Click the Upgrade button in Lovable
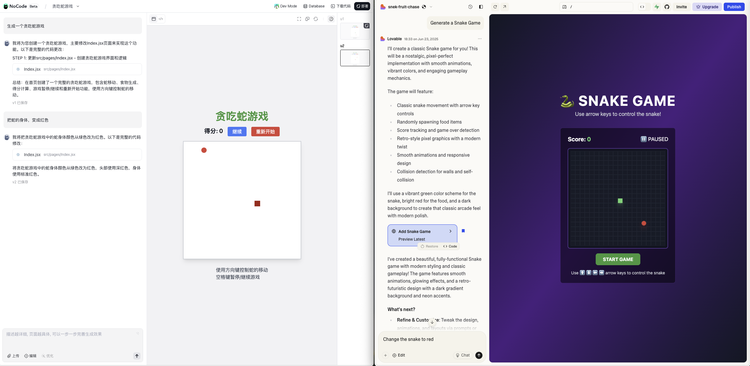 click(707, 7)
